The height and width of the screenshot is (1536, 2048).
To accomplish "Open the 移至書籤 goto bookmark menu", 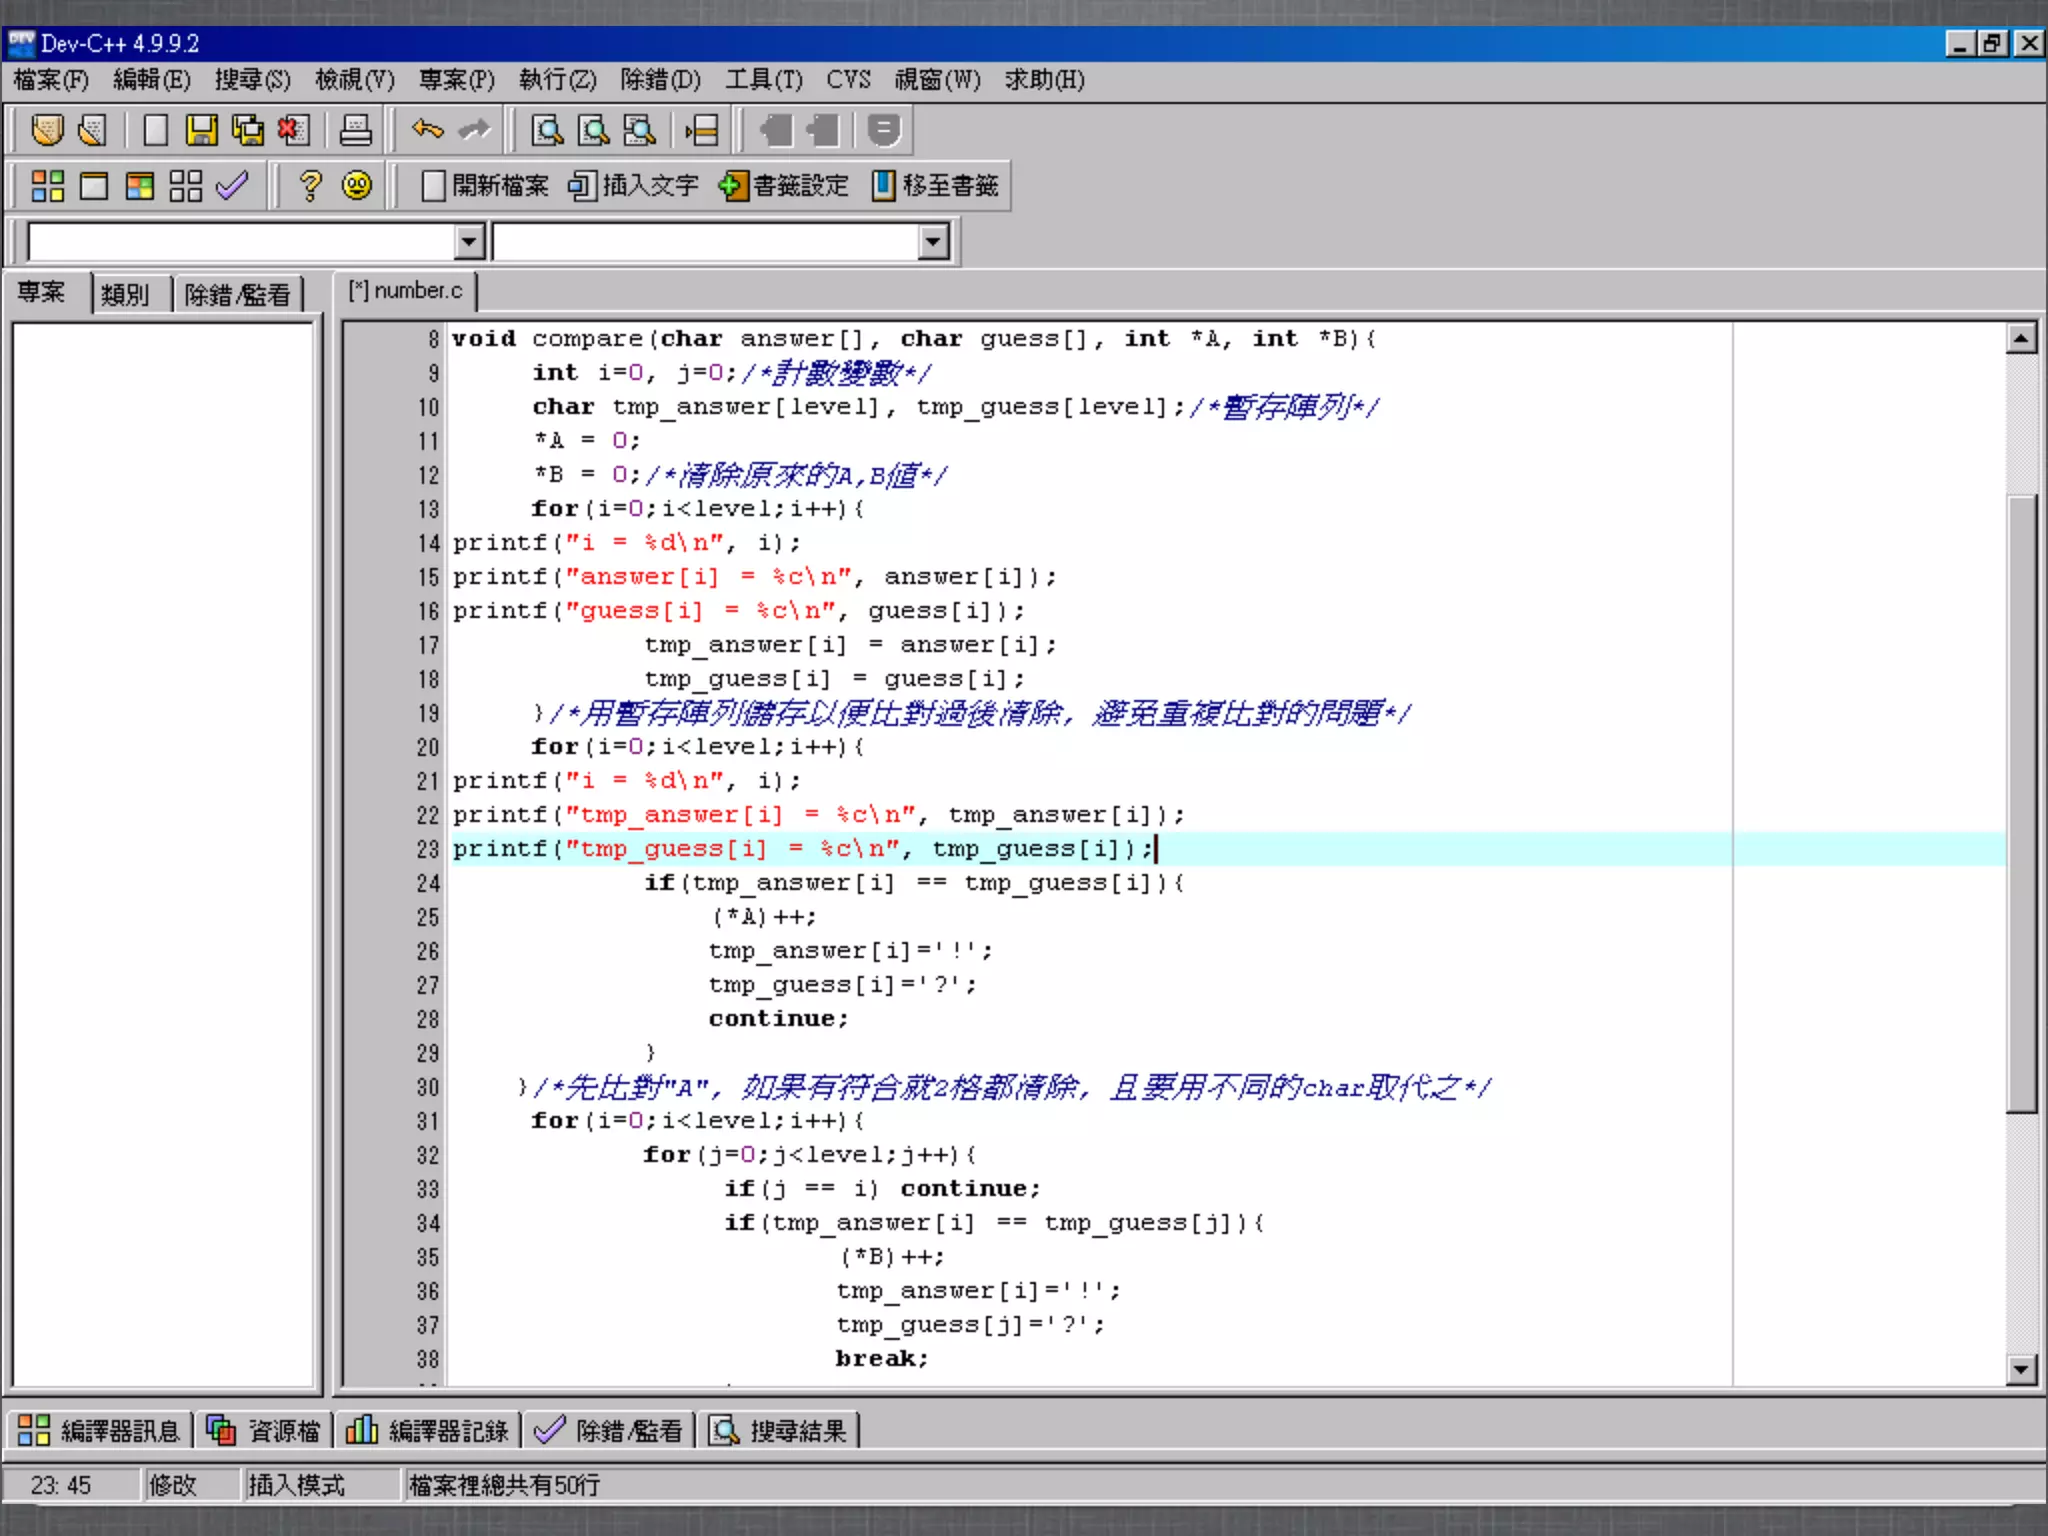I will [936, 186].
